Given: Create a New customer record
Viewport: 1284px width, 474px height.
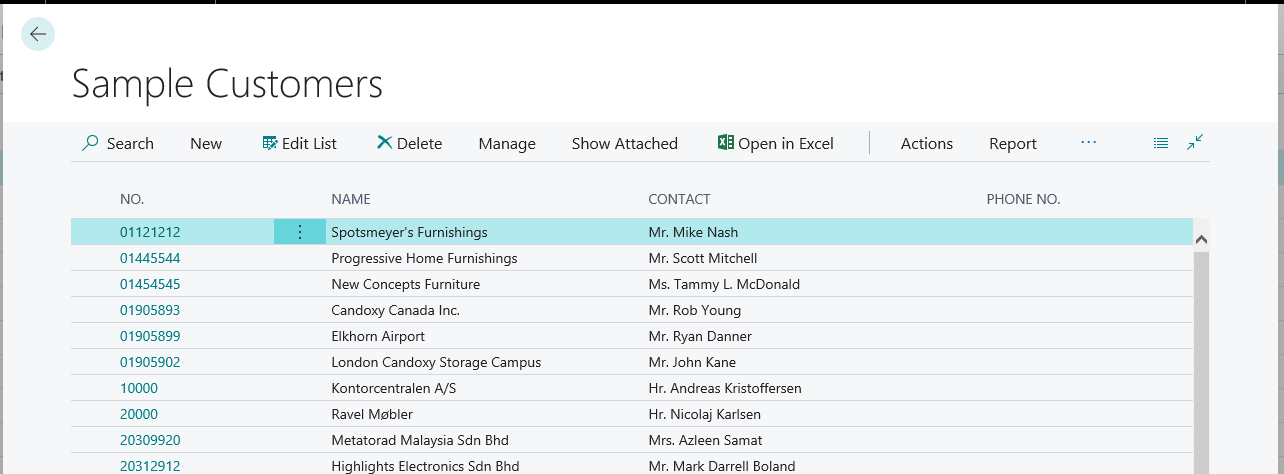Looking at the screenshot, I should coord(206,143).
